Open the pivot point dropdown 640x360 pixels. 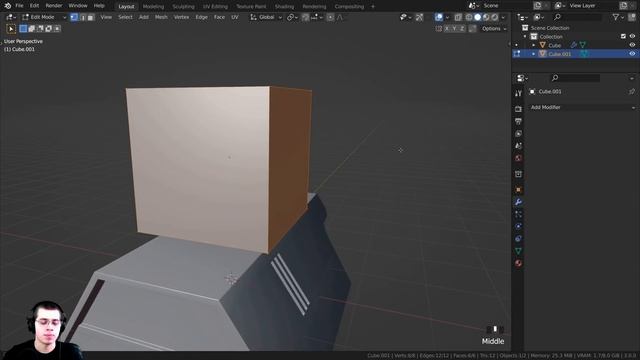coord(292,17)
